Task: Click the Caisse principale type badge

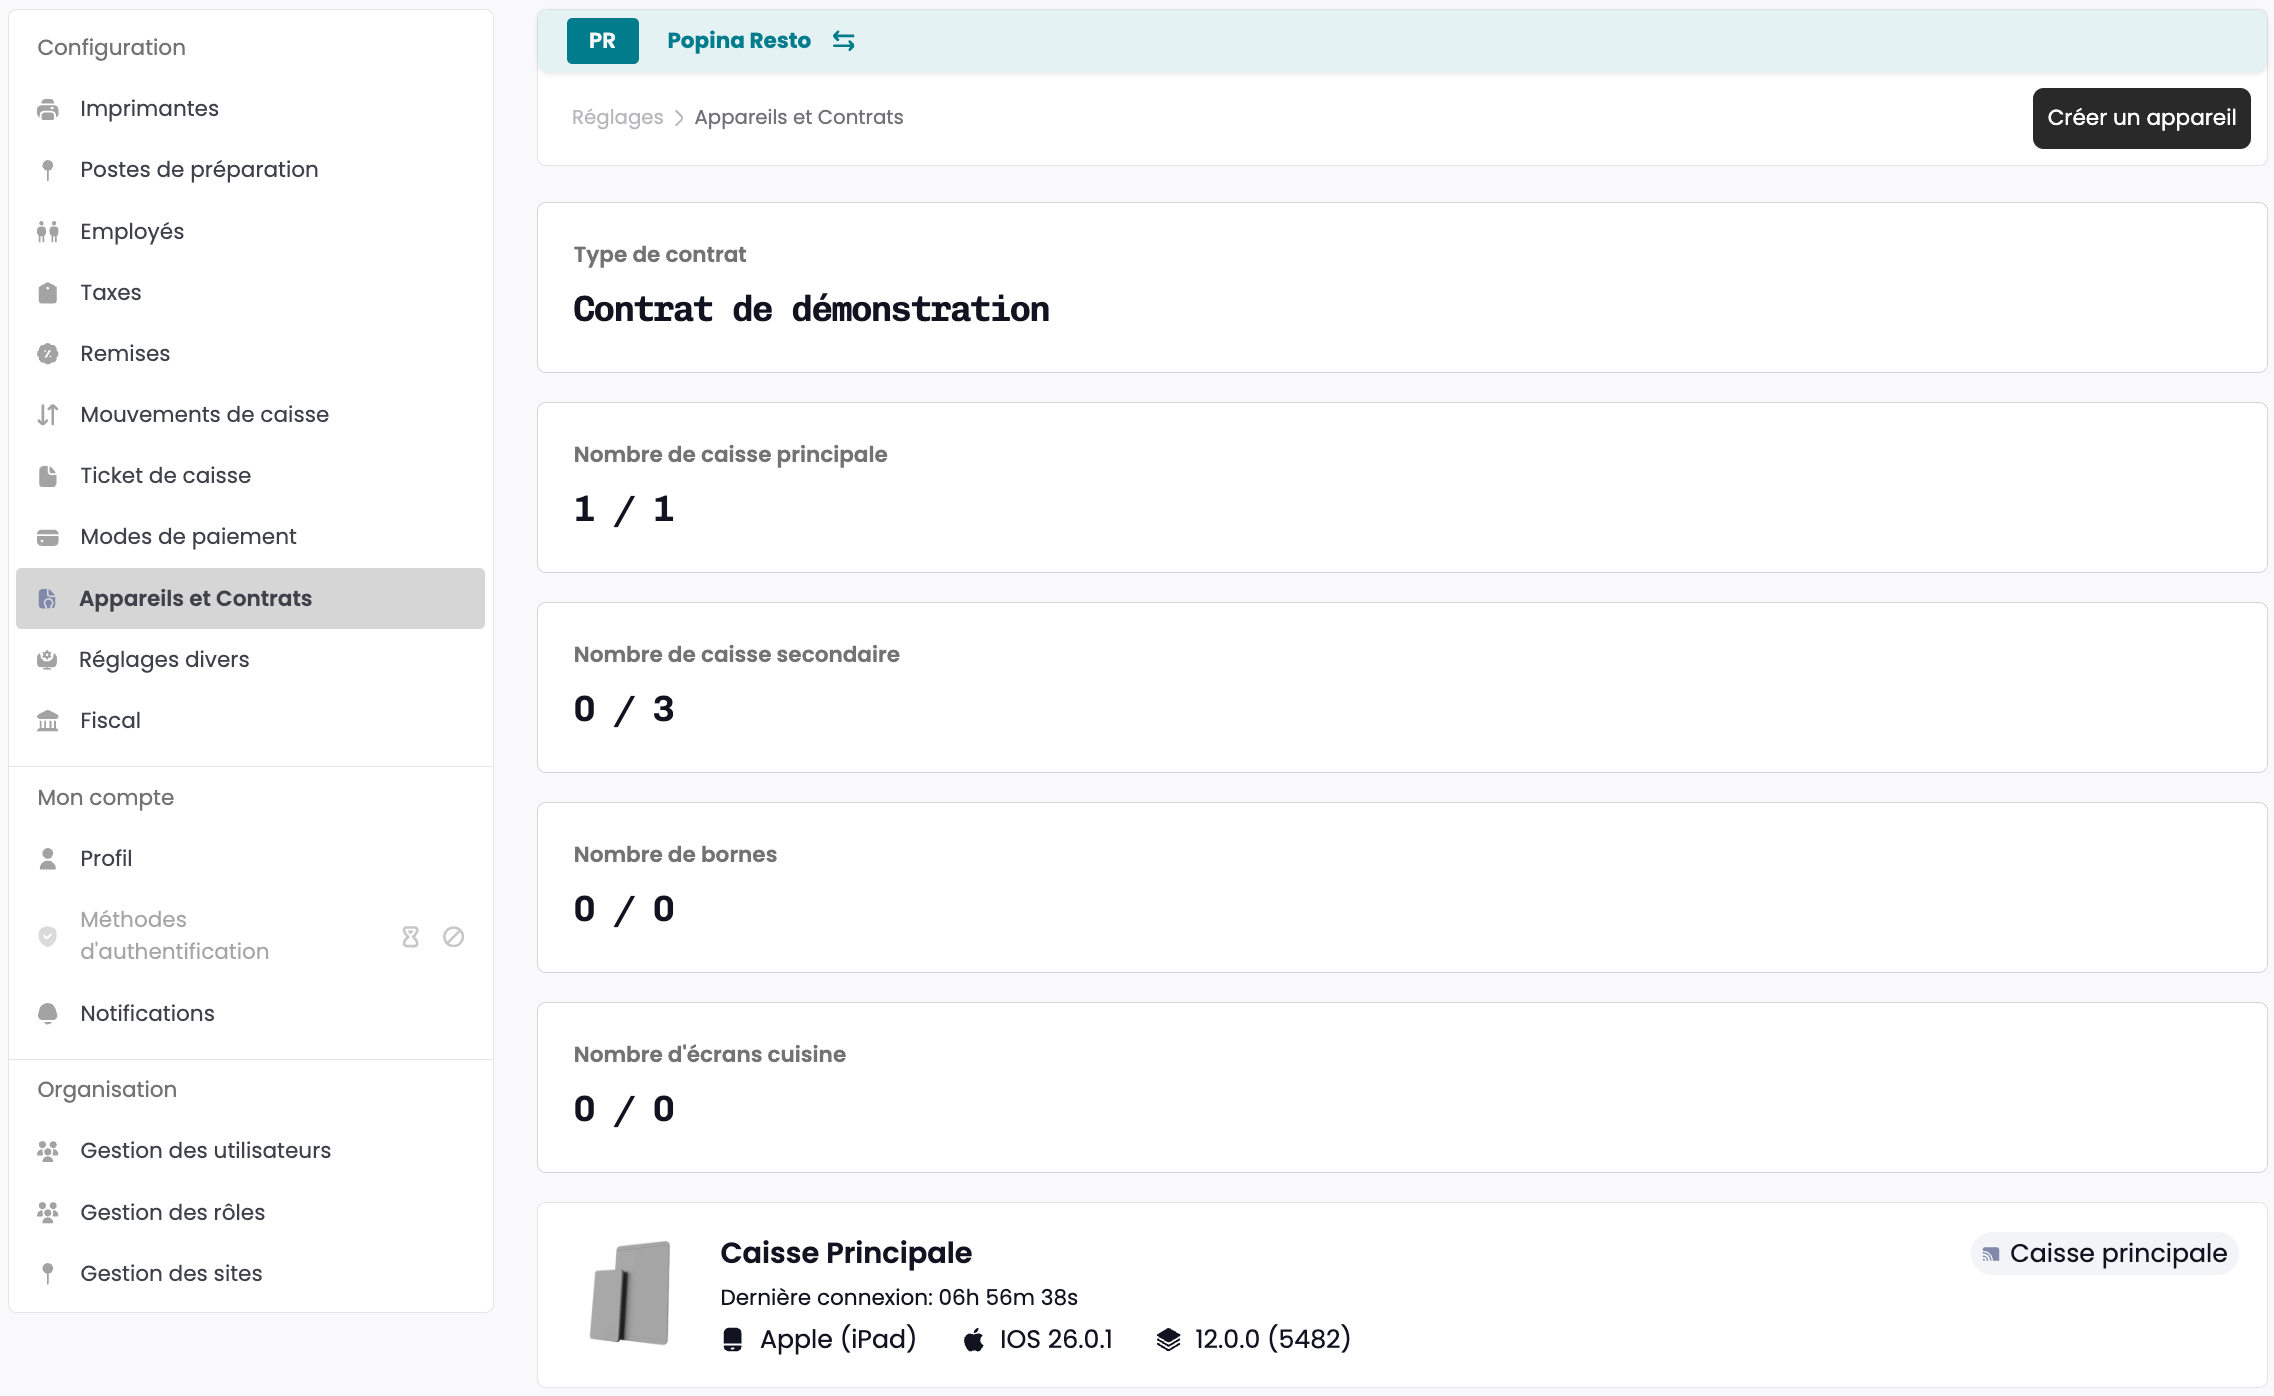Action: tap(2104, 1254)
